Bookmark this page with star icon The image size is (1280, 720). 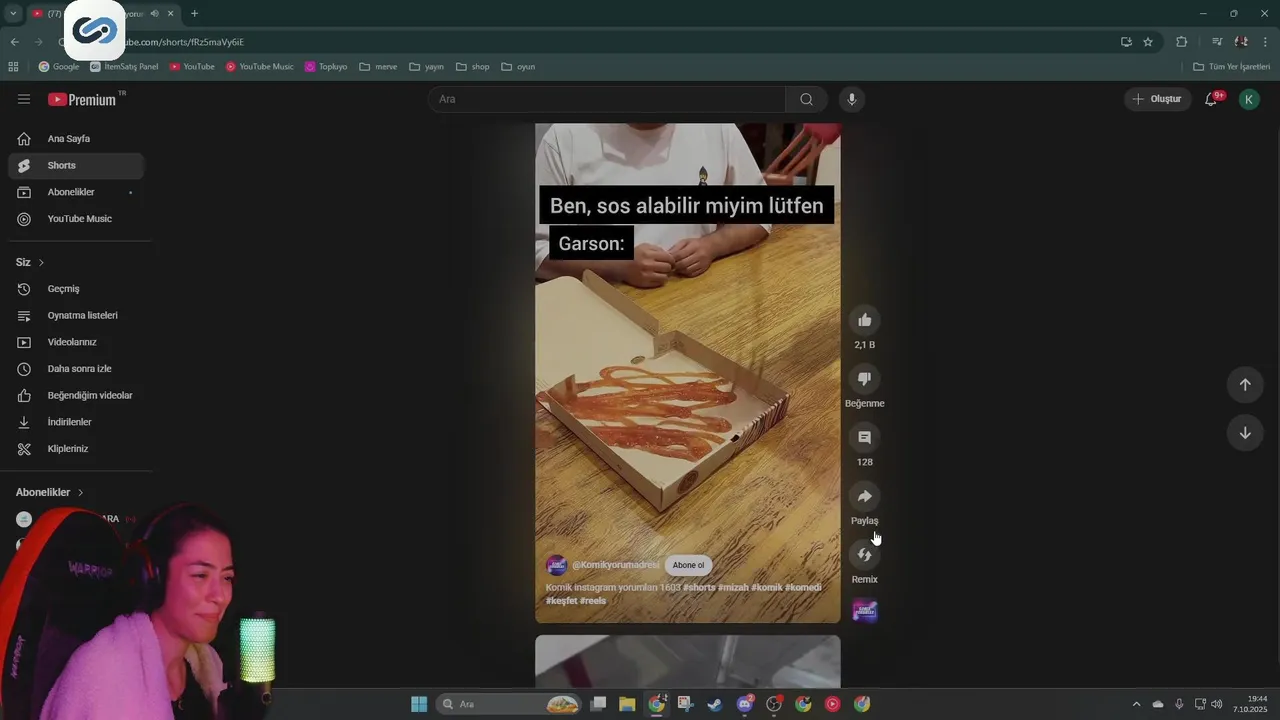pyautogui.click(x=1148, y=42)
